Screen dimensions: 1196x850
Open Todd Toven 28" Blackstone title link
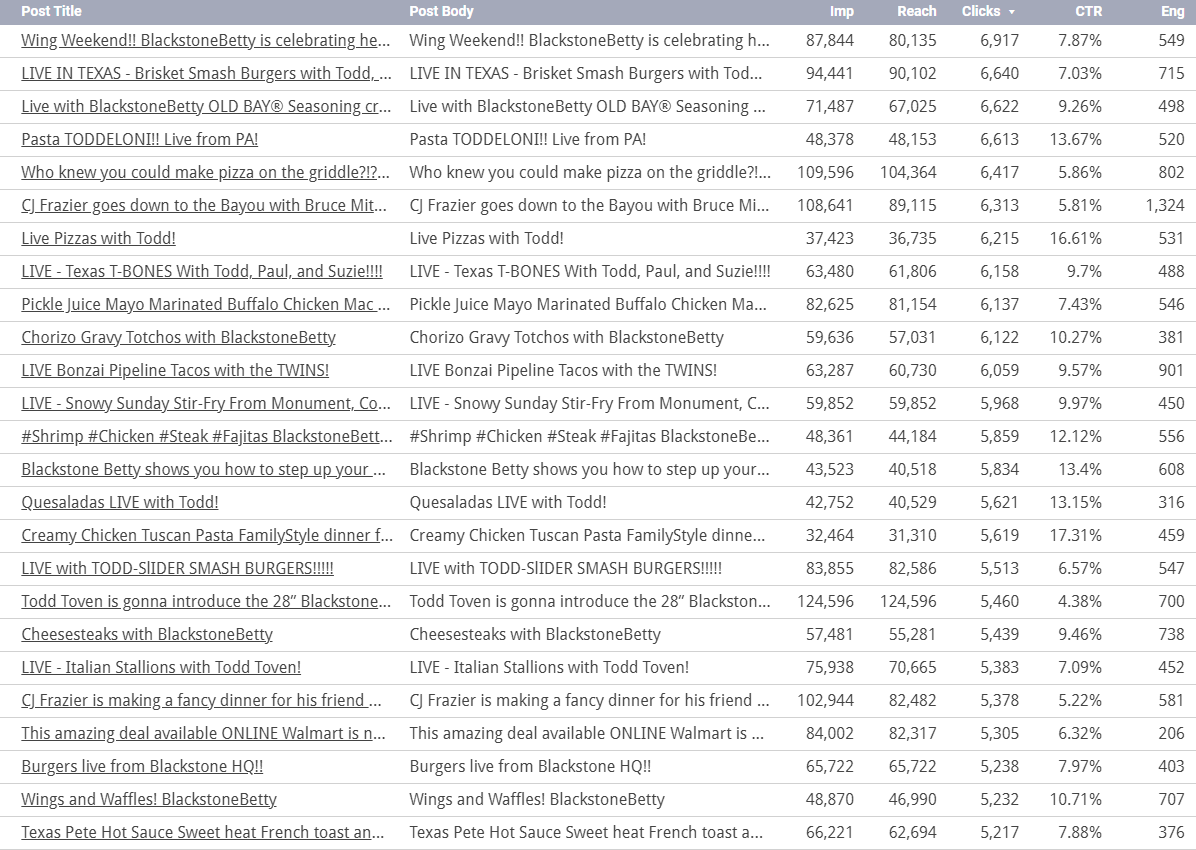click(206, 600)
